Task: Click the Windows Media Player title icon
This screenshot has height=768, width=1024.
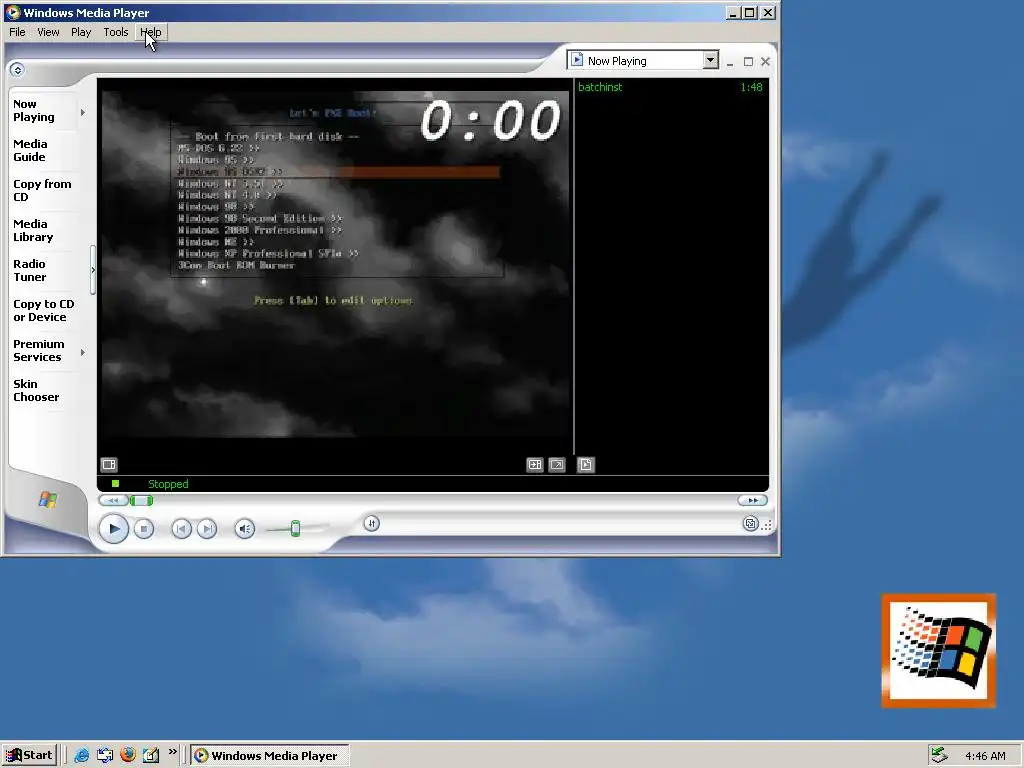Action: [12, 12]
